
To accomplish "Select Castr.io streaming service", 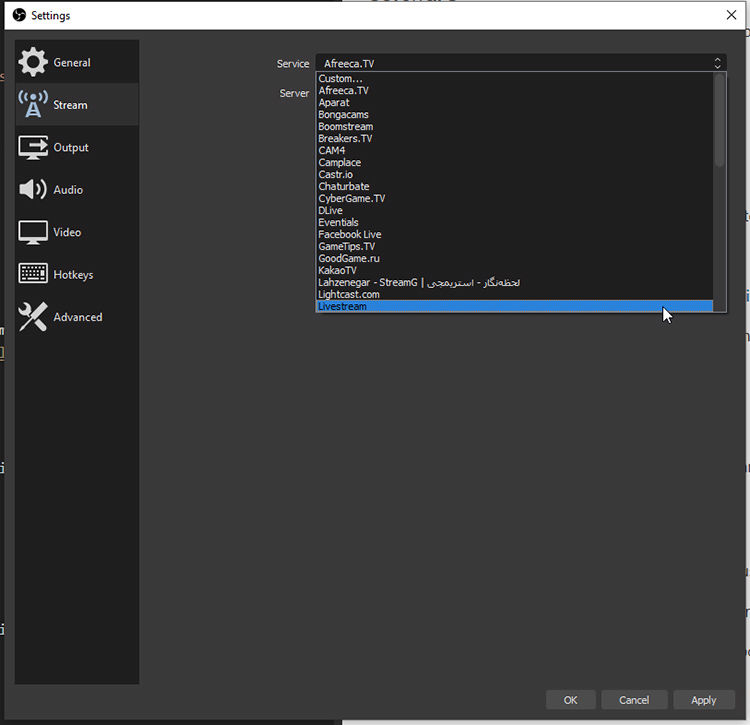I will 515,174.
